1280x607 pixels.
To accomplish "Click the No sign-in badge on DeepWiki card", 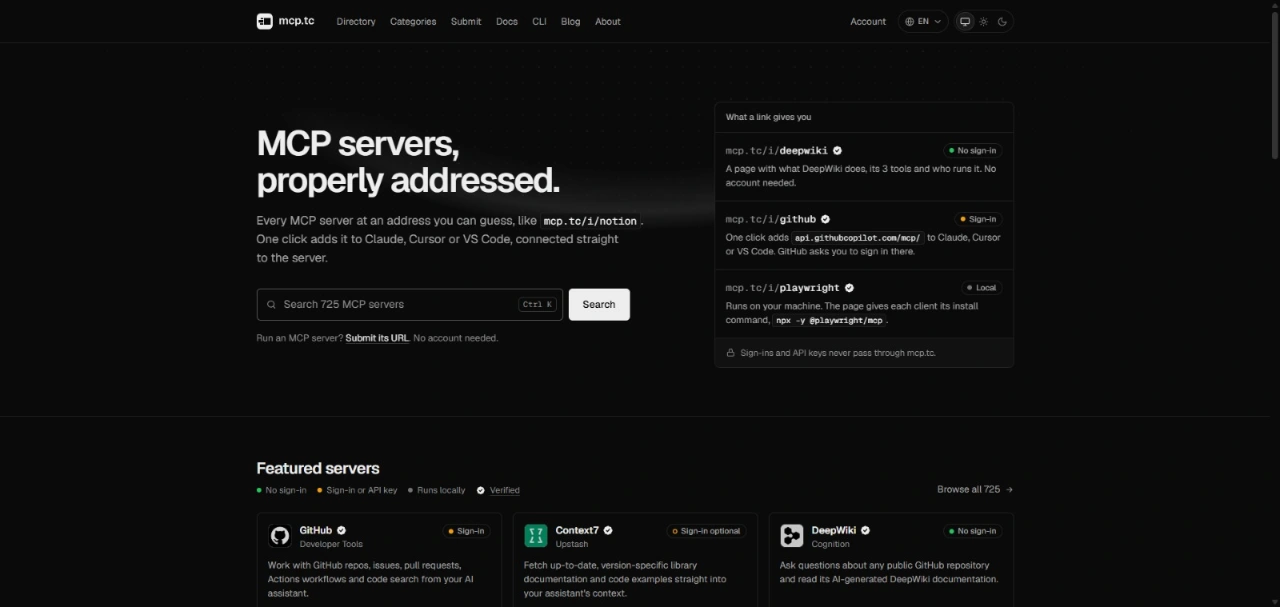I will point(973,531).
